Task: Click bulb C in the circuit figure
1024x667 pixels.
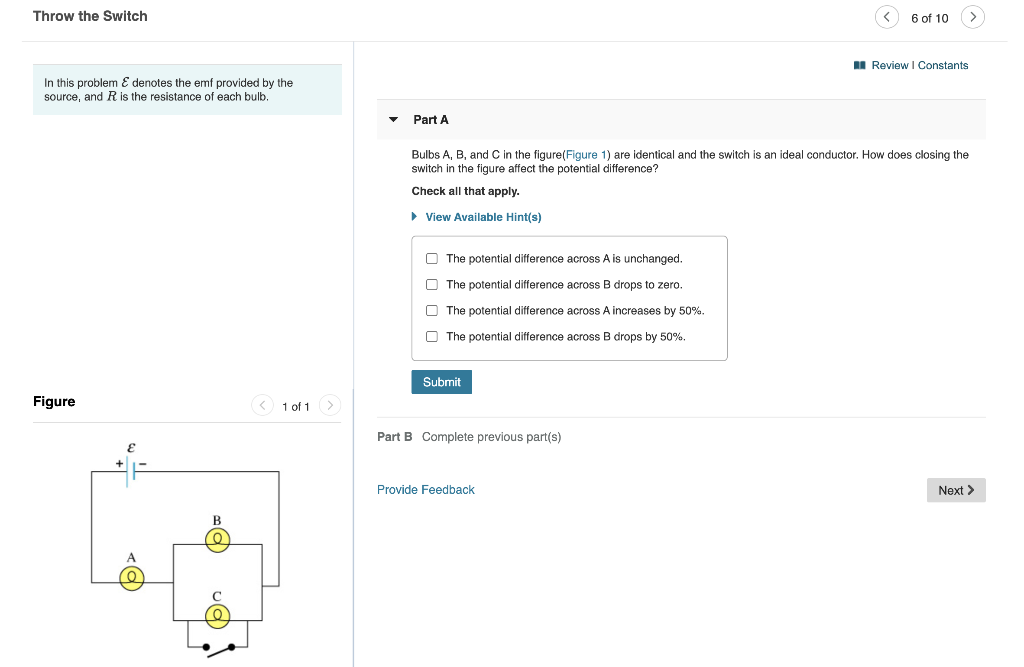Action: (x=217, y=615)
